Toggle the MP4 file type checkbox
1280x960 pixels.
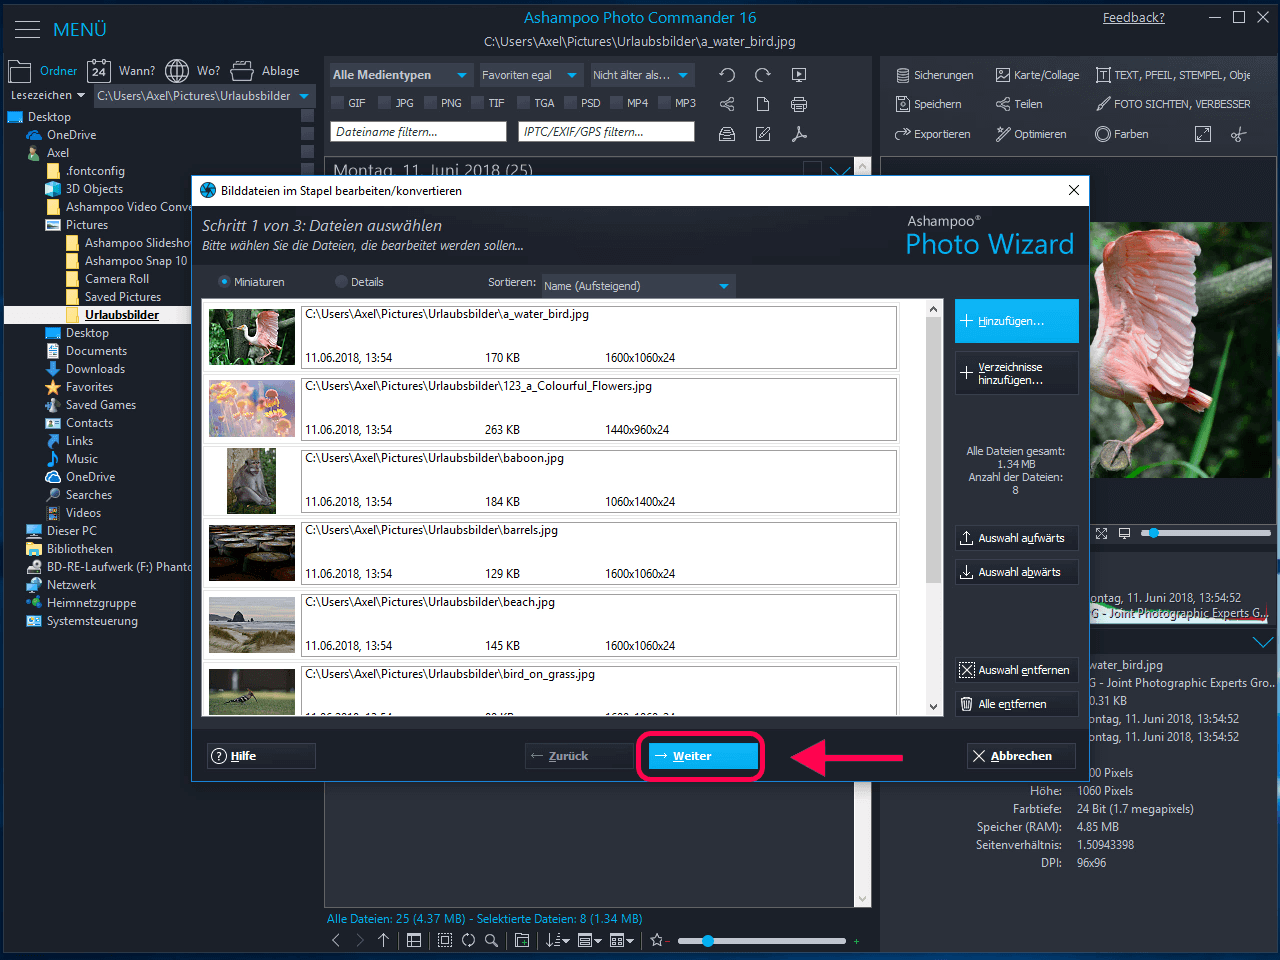(618, 103)
